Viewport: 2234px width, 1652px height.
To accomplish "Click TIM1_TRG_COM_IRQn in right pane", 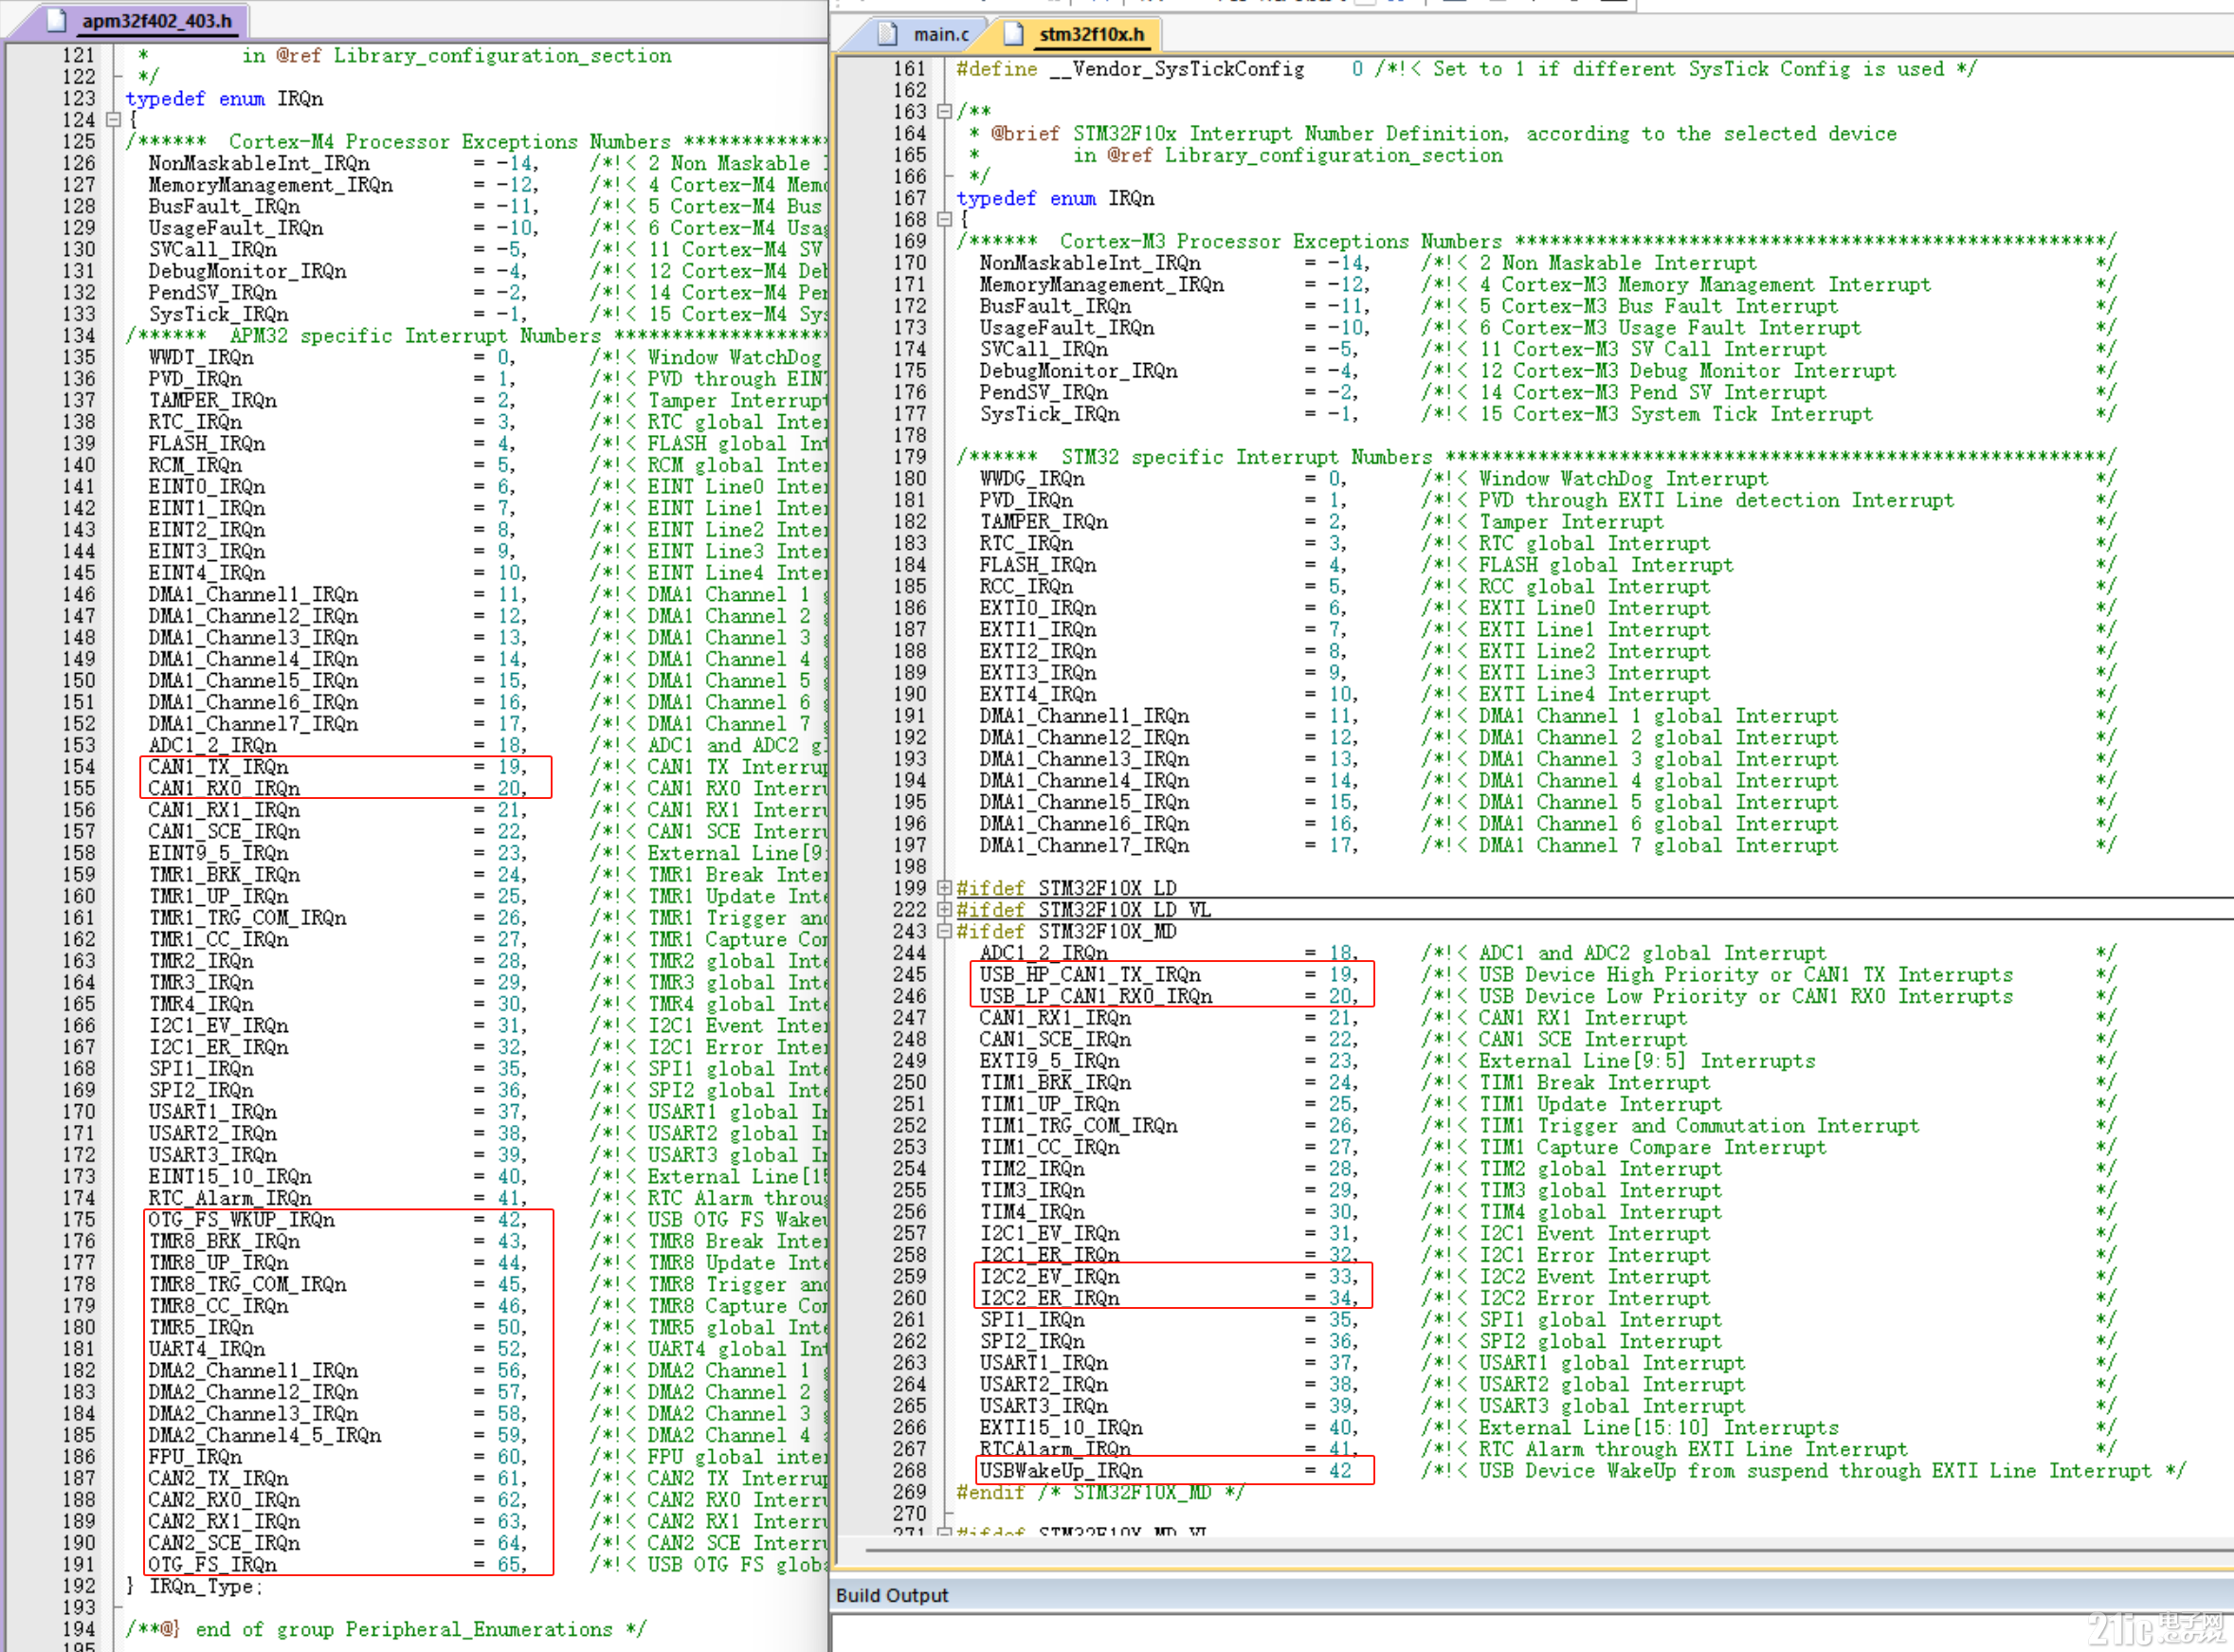I will (x=1078, y=1126).
